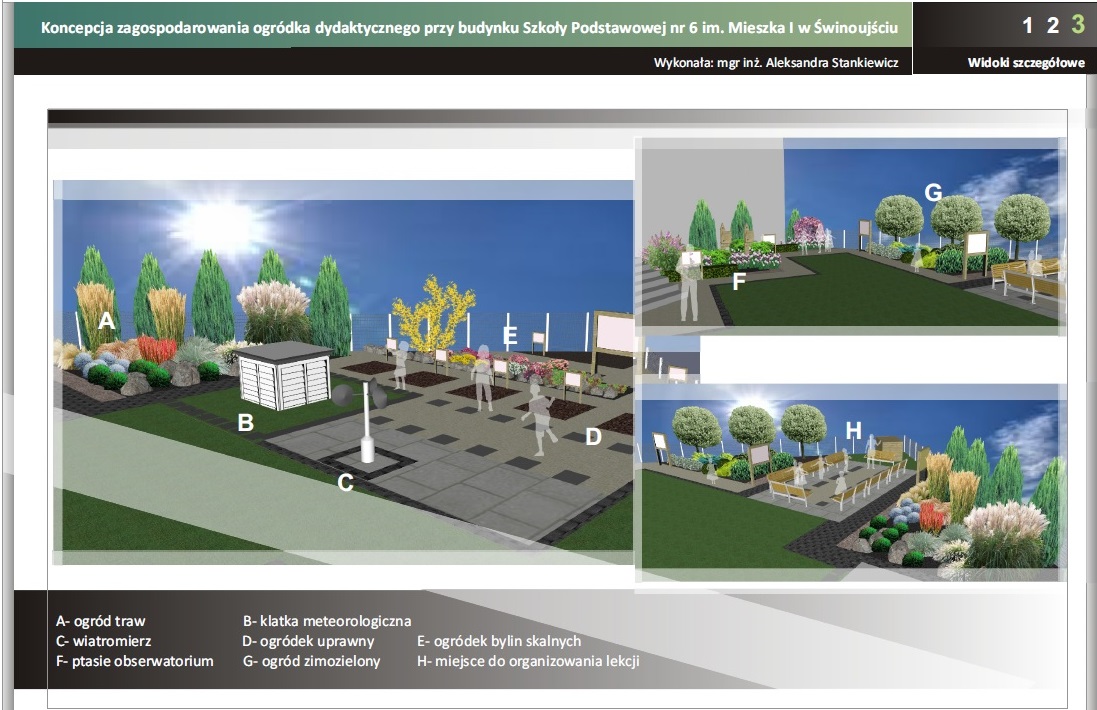Click legend entry 'E- ogródek bylin skalnych'
1097x710 pixels.
click(499, 641)
